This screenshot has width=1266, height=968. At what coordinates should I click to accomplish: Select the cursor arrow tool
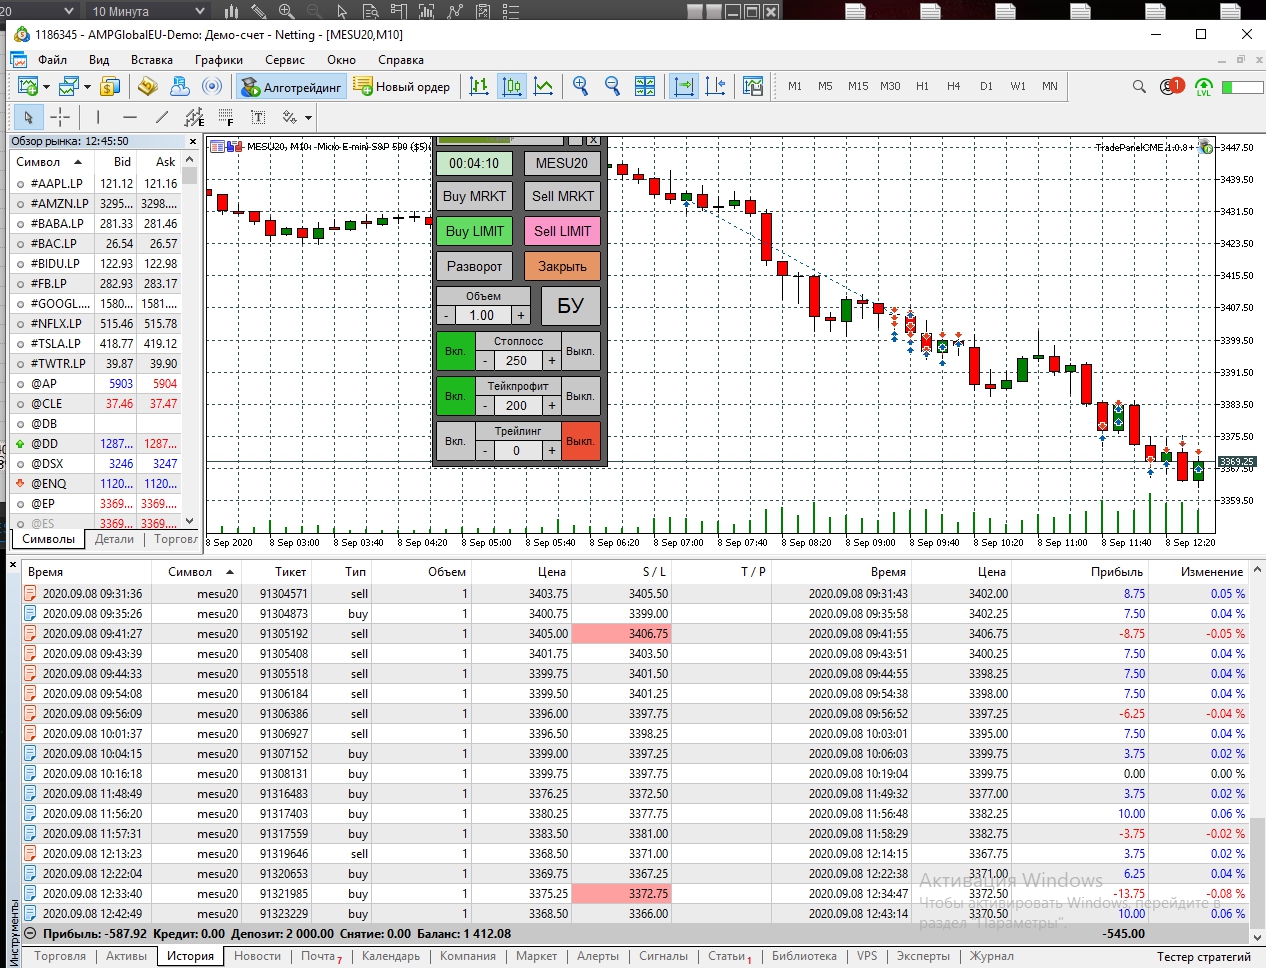28,117
